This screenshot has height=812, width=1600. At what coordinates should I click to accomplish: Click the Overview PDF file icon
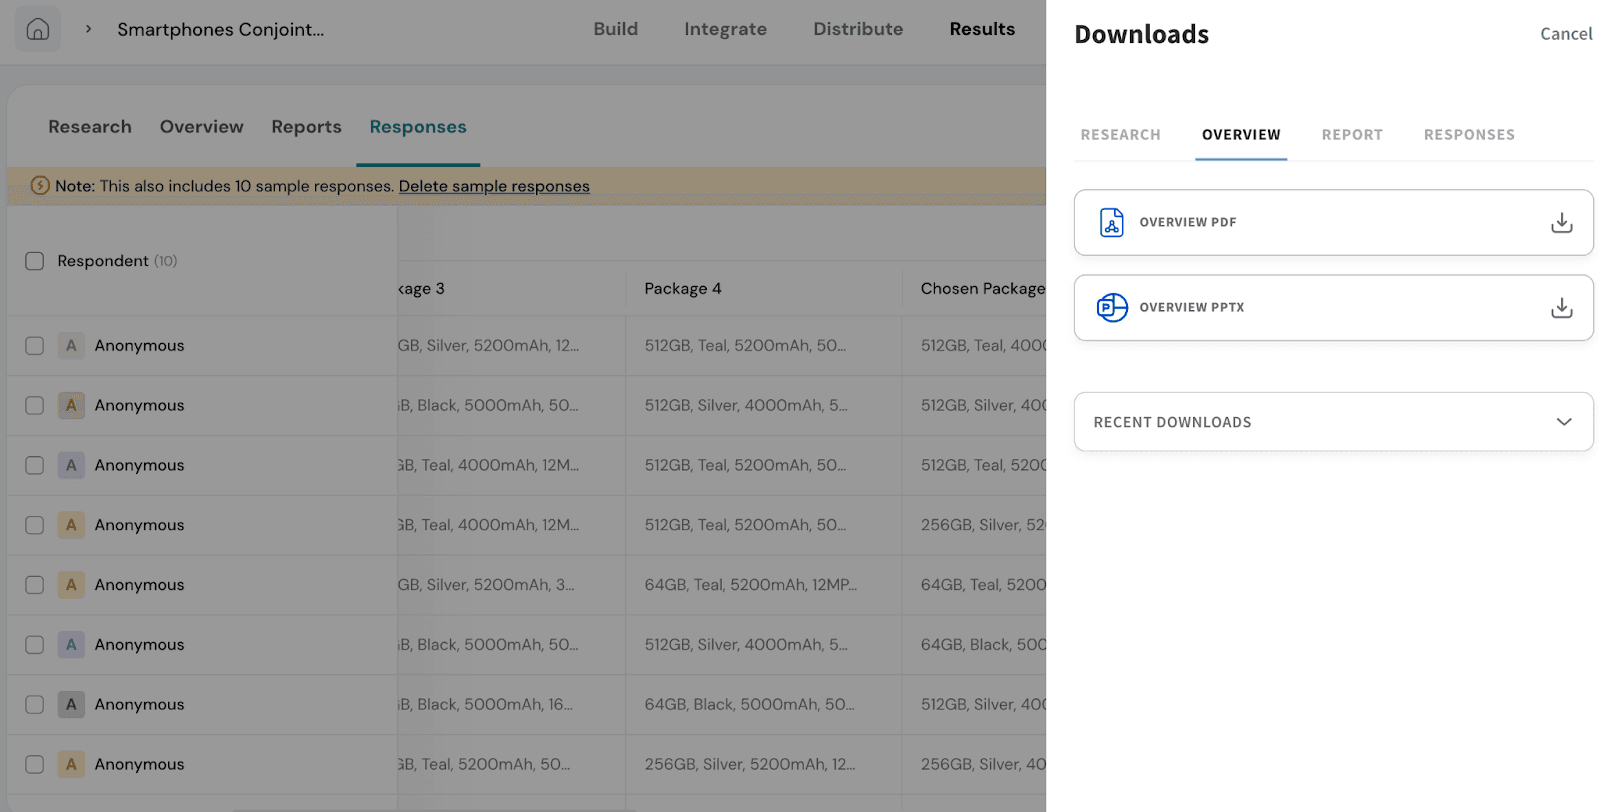click(1111, 222)
